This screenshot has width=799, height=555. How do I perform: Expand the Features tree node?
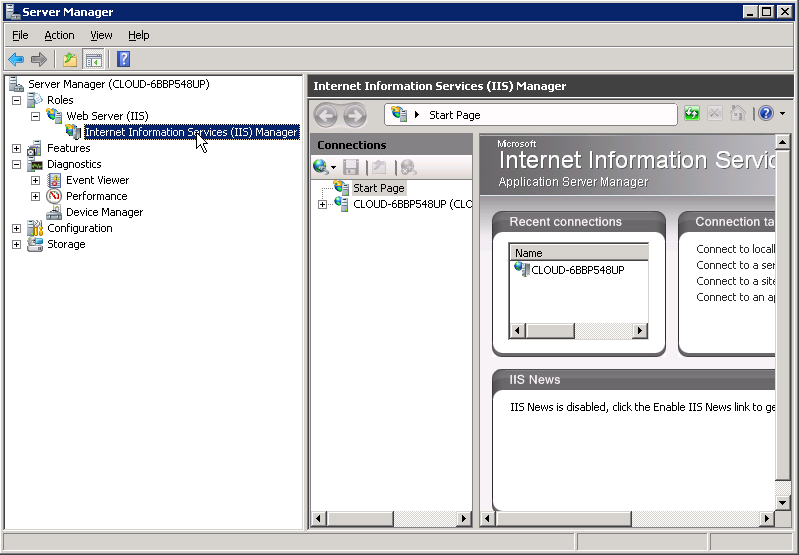pyautogui.click(x=16, y=148)
